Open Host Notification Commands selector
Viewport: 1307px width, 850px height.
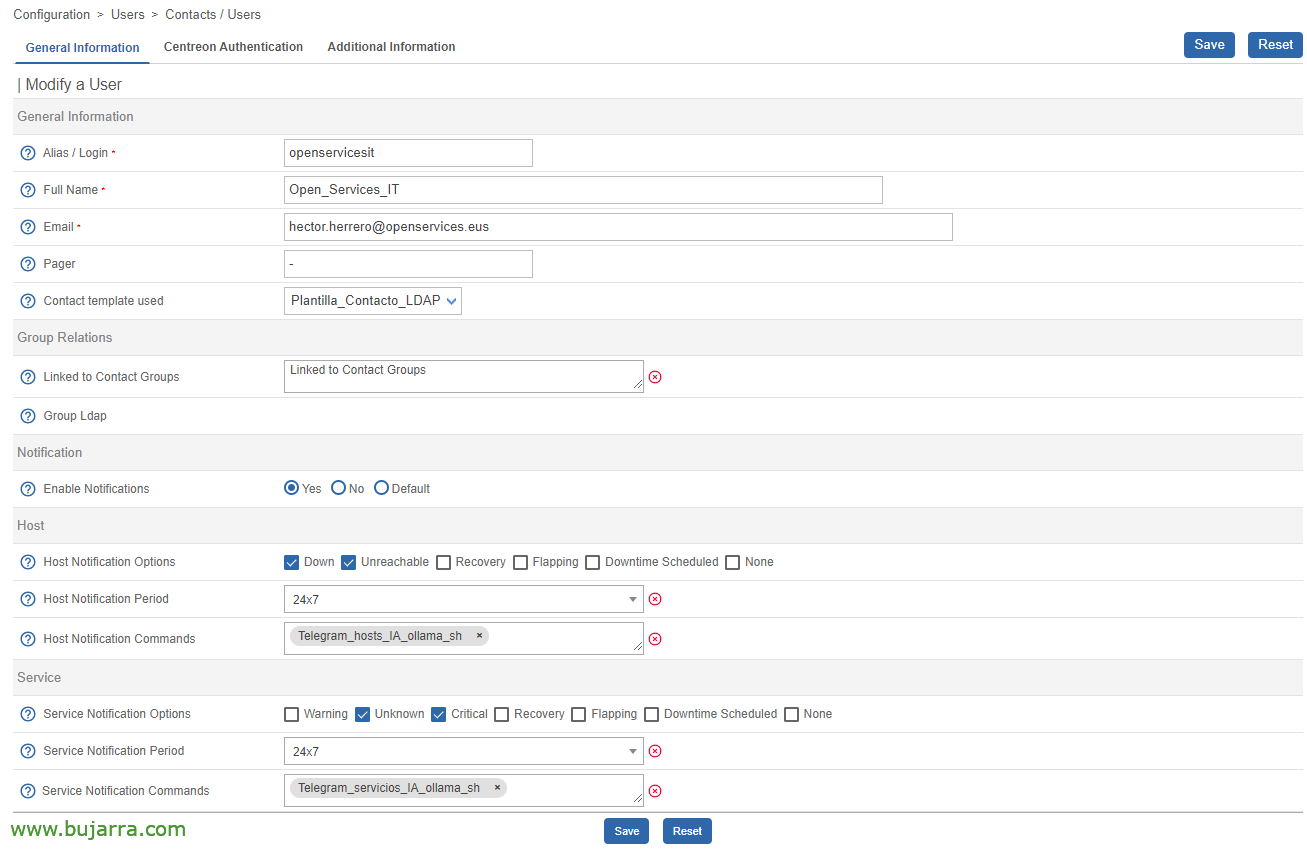464,639
